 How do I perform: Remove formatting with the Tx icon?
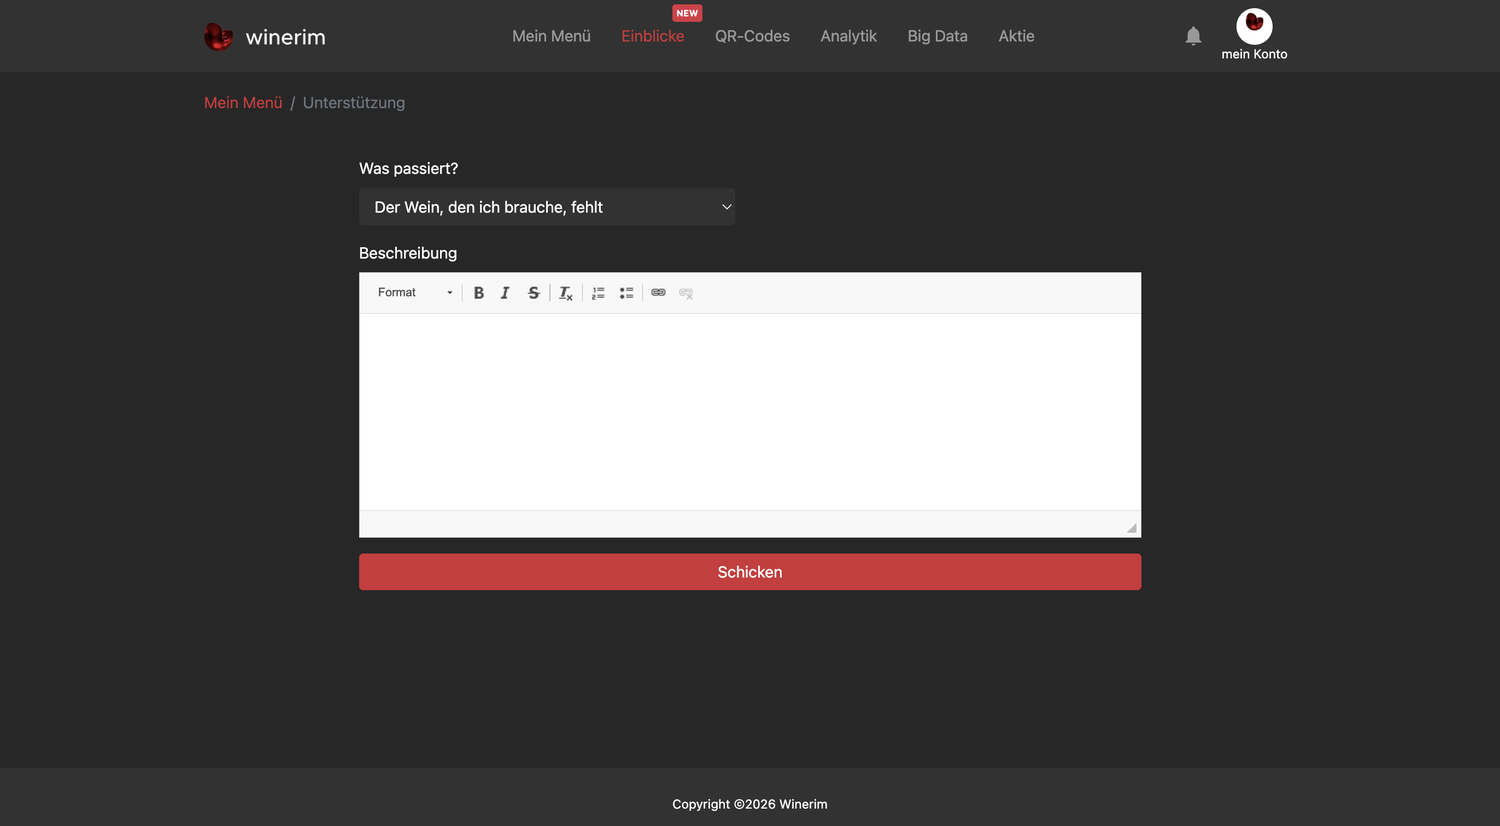click(566, 293)
